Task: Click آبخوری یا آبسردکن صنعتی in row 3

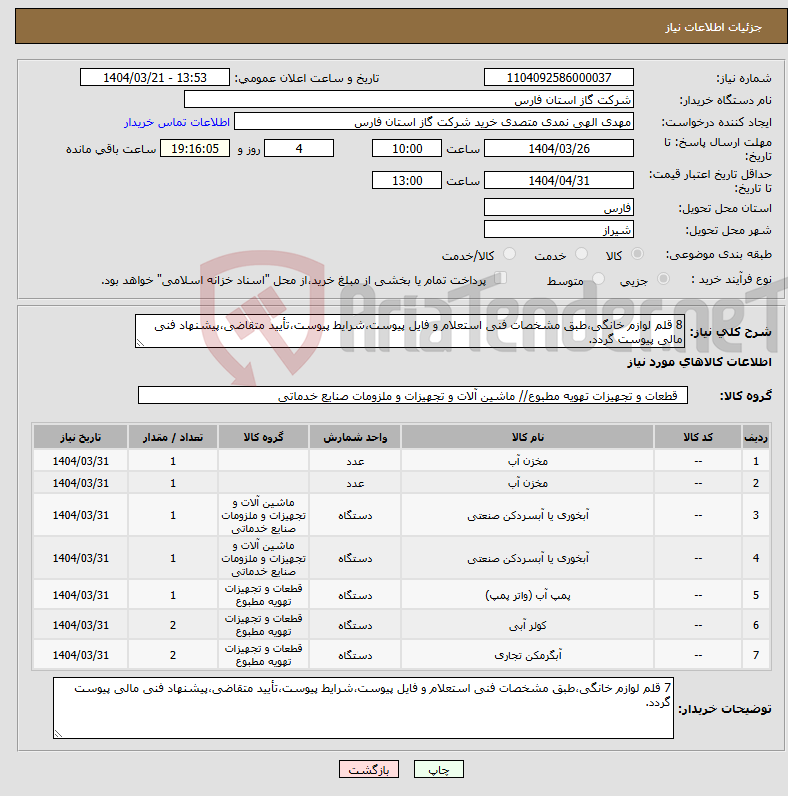Action: tap(528, 515)
